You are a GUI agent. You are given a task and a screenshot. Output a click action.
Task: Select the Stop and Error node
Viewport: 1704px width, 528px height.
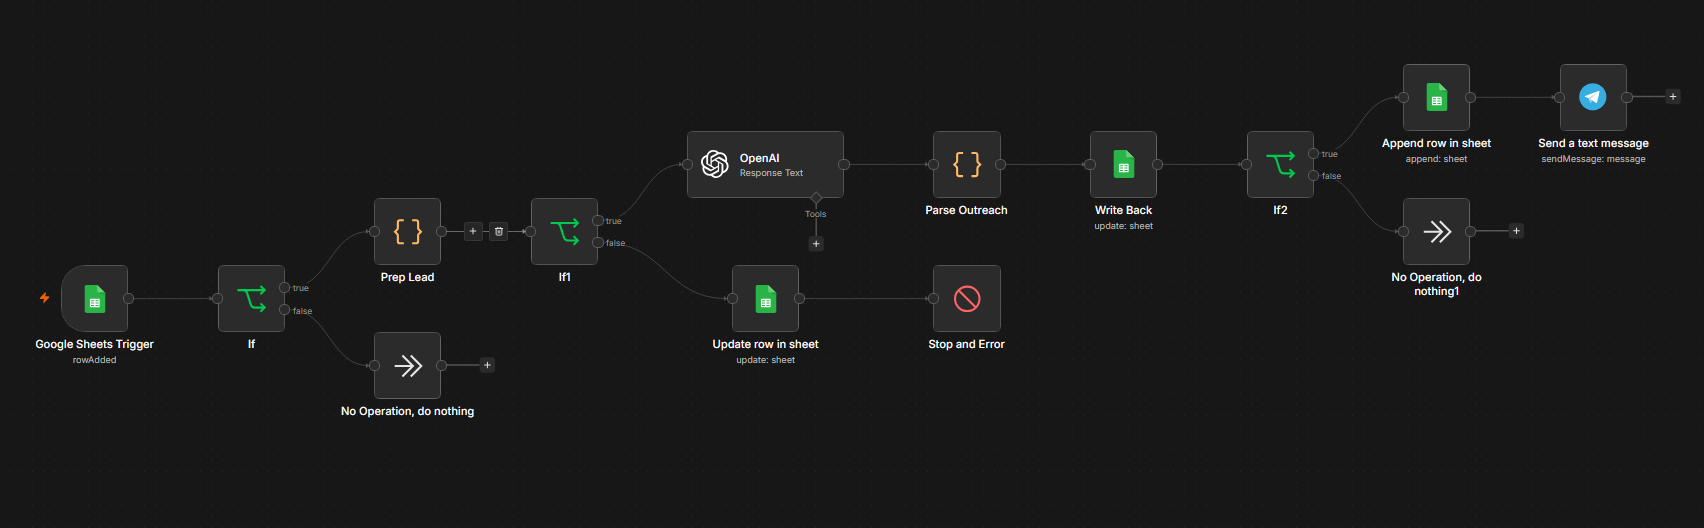[966, 298]
